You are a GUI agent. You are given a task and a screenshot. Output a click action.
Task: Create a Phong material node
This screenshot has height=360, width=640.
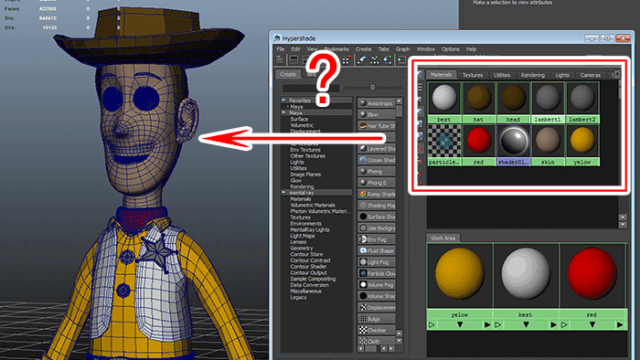point(376,171)
